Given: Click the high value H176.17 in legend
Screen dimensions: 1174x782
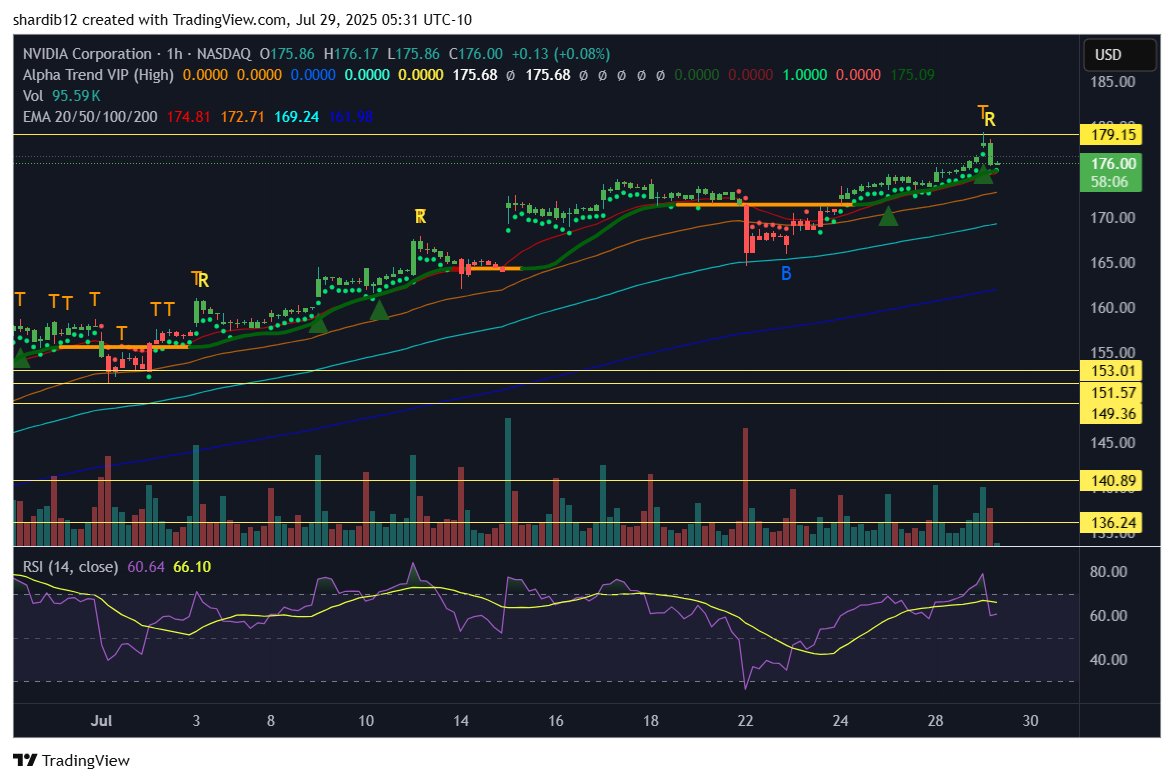Looking at the screenshot, I should point(351,54).
